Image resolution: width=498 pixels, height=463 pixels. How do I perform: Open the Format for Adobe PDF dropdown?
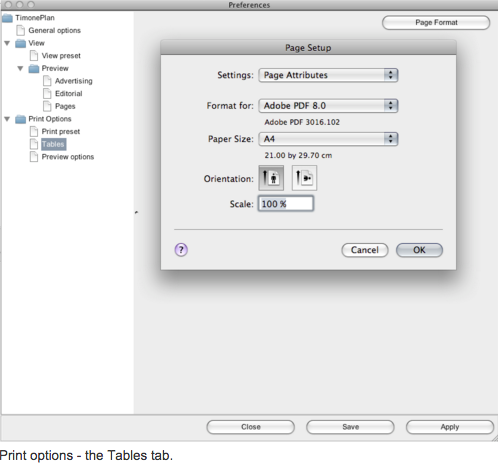[x=328, y=106]
